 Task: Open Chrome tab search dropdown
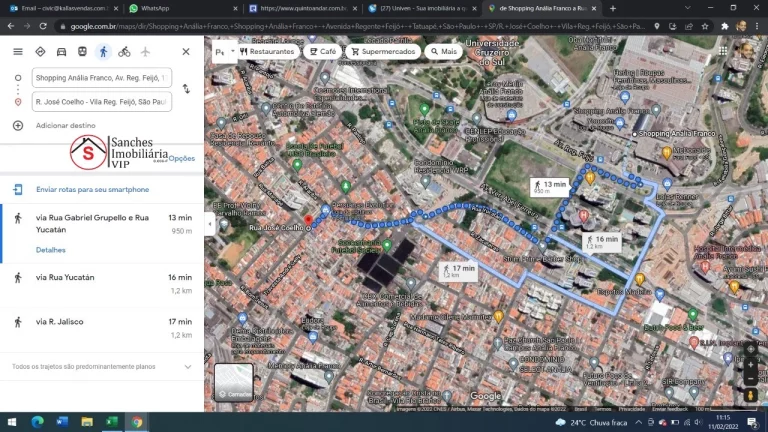(x=688, y=8)
